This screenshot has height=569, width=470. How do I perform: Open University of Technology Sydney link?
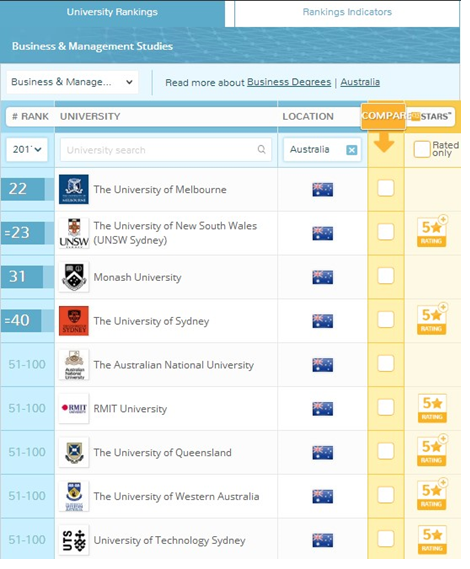(169, 540)
